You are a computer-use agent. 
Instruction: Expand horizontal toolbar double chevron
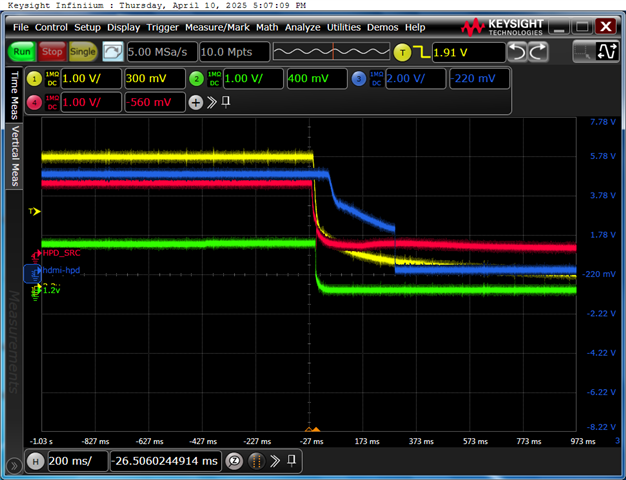[275, 461]
